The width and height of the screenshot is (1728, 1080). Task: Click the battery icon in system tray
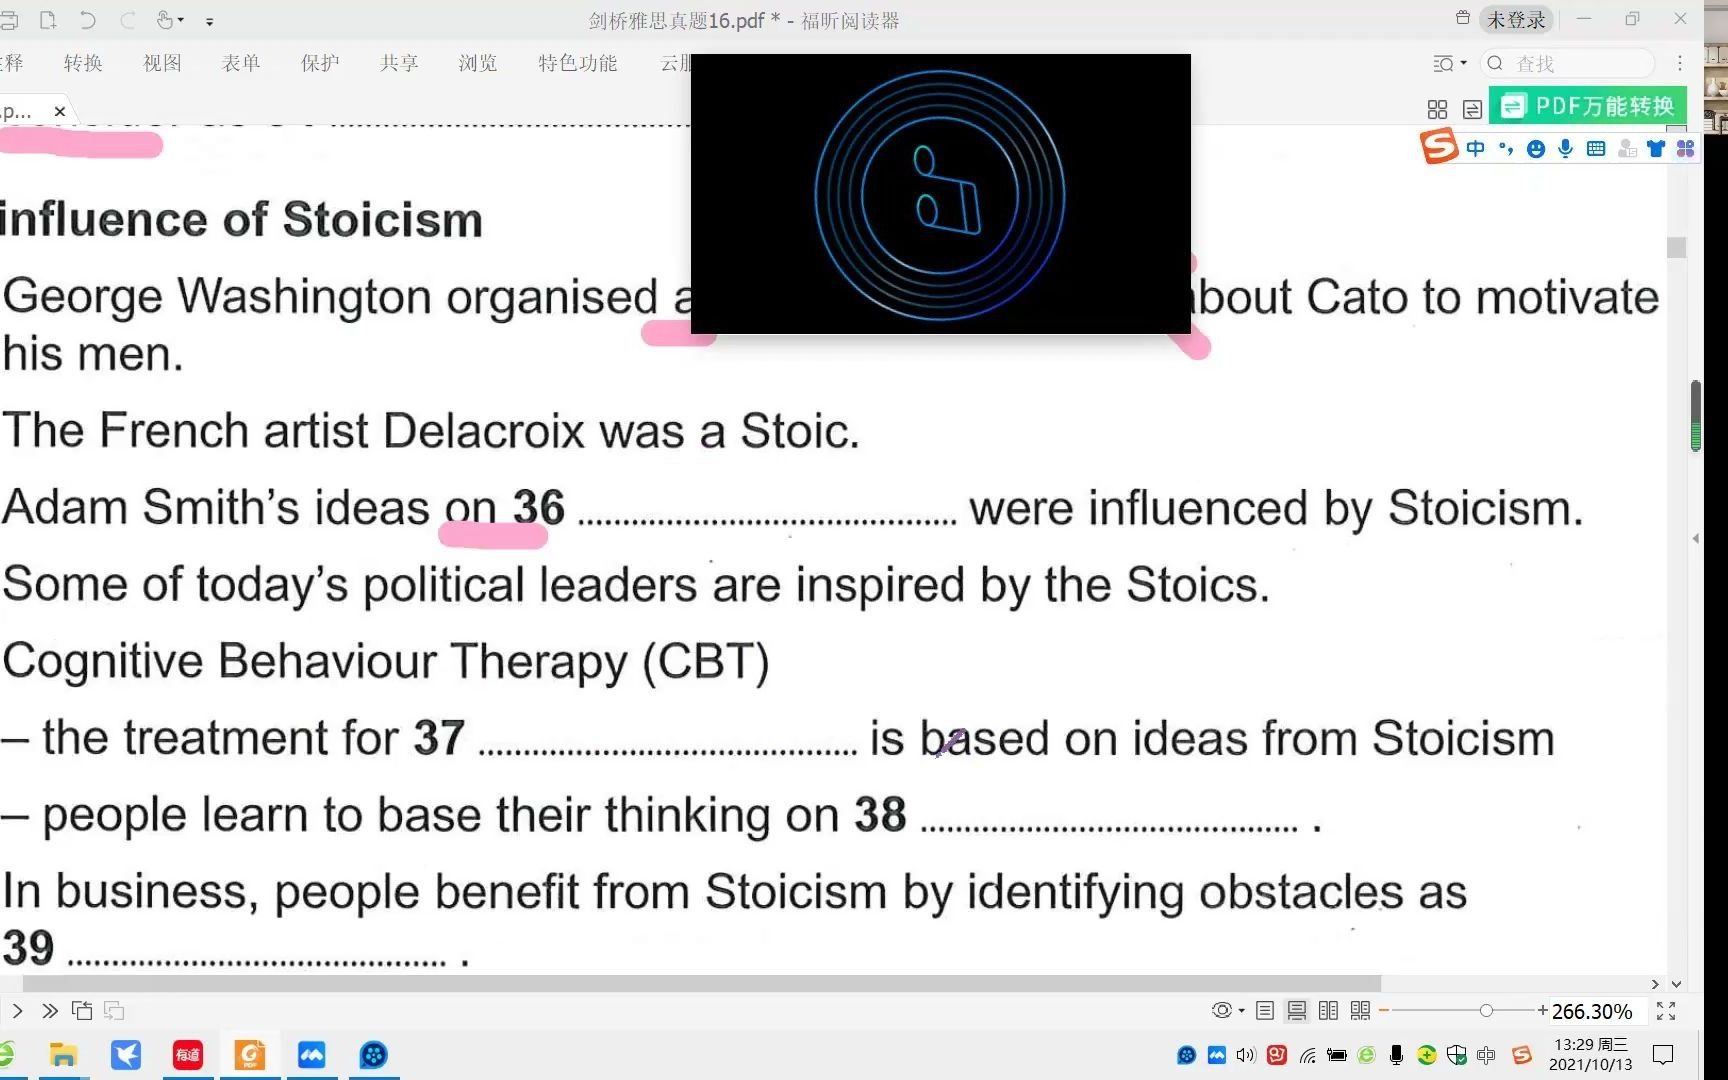point(1337,1055)
